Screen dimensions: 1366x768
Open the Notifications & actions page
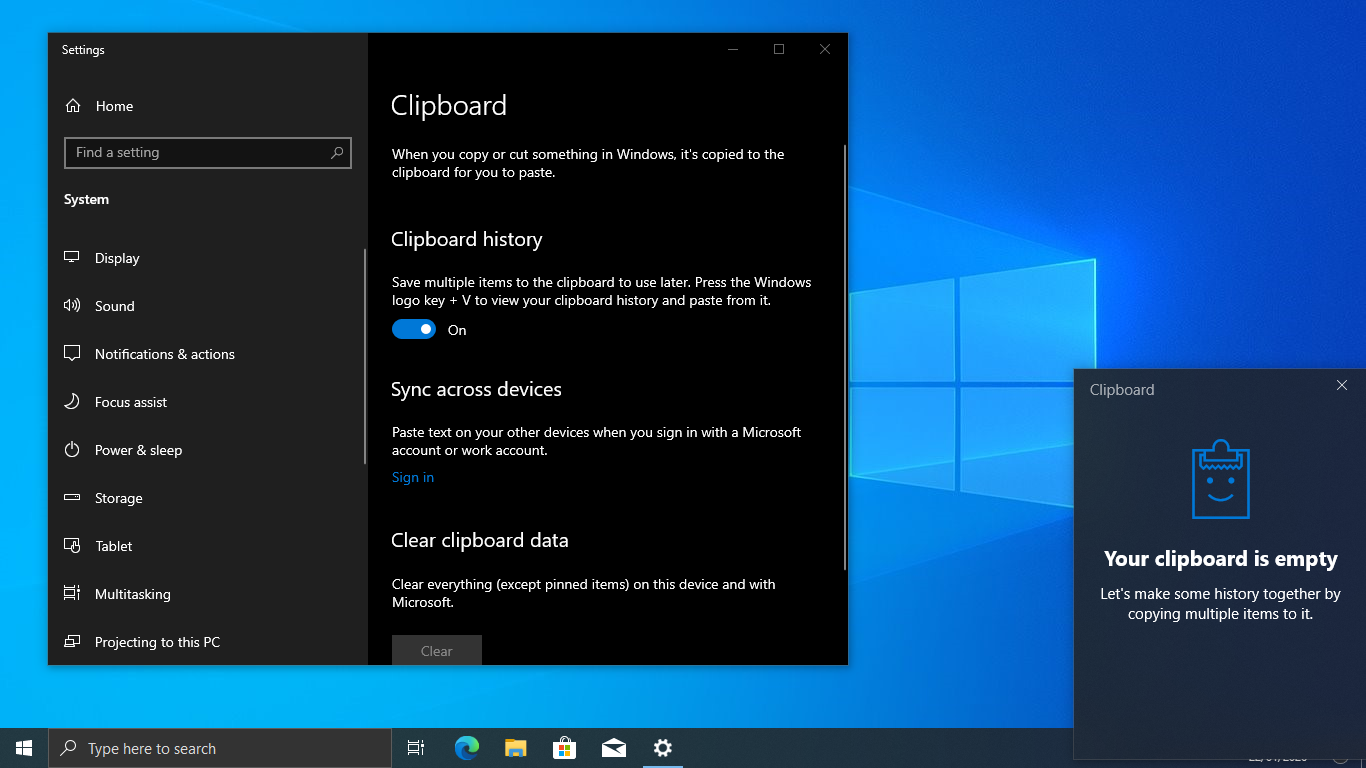pos(165,354)
